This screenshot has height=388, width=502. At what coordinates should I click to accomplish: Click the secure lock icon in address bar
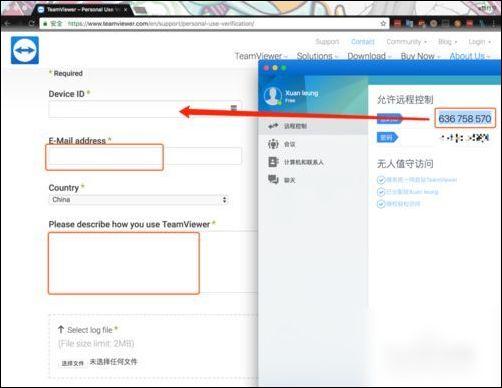[45, 24]
